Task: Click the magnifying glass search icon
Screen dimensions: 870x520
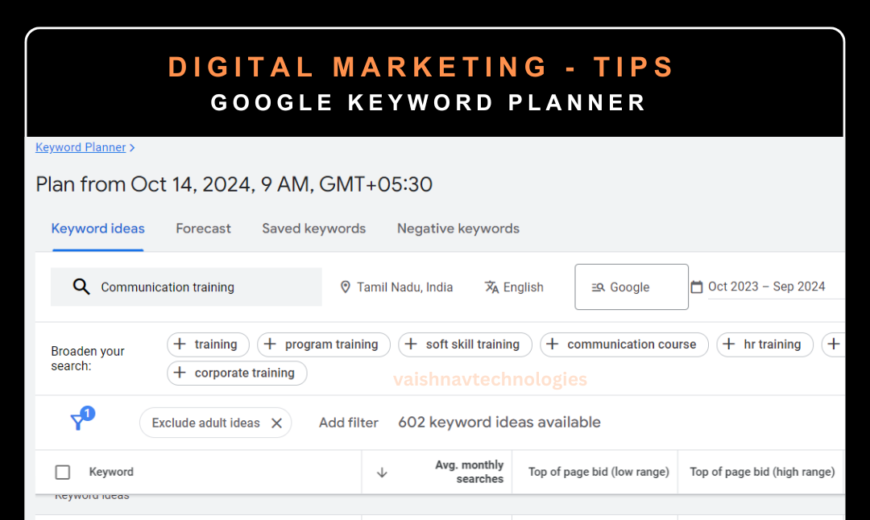Action: (82, 287)
